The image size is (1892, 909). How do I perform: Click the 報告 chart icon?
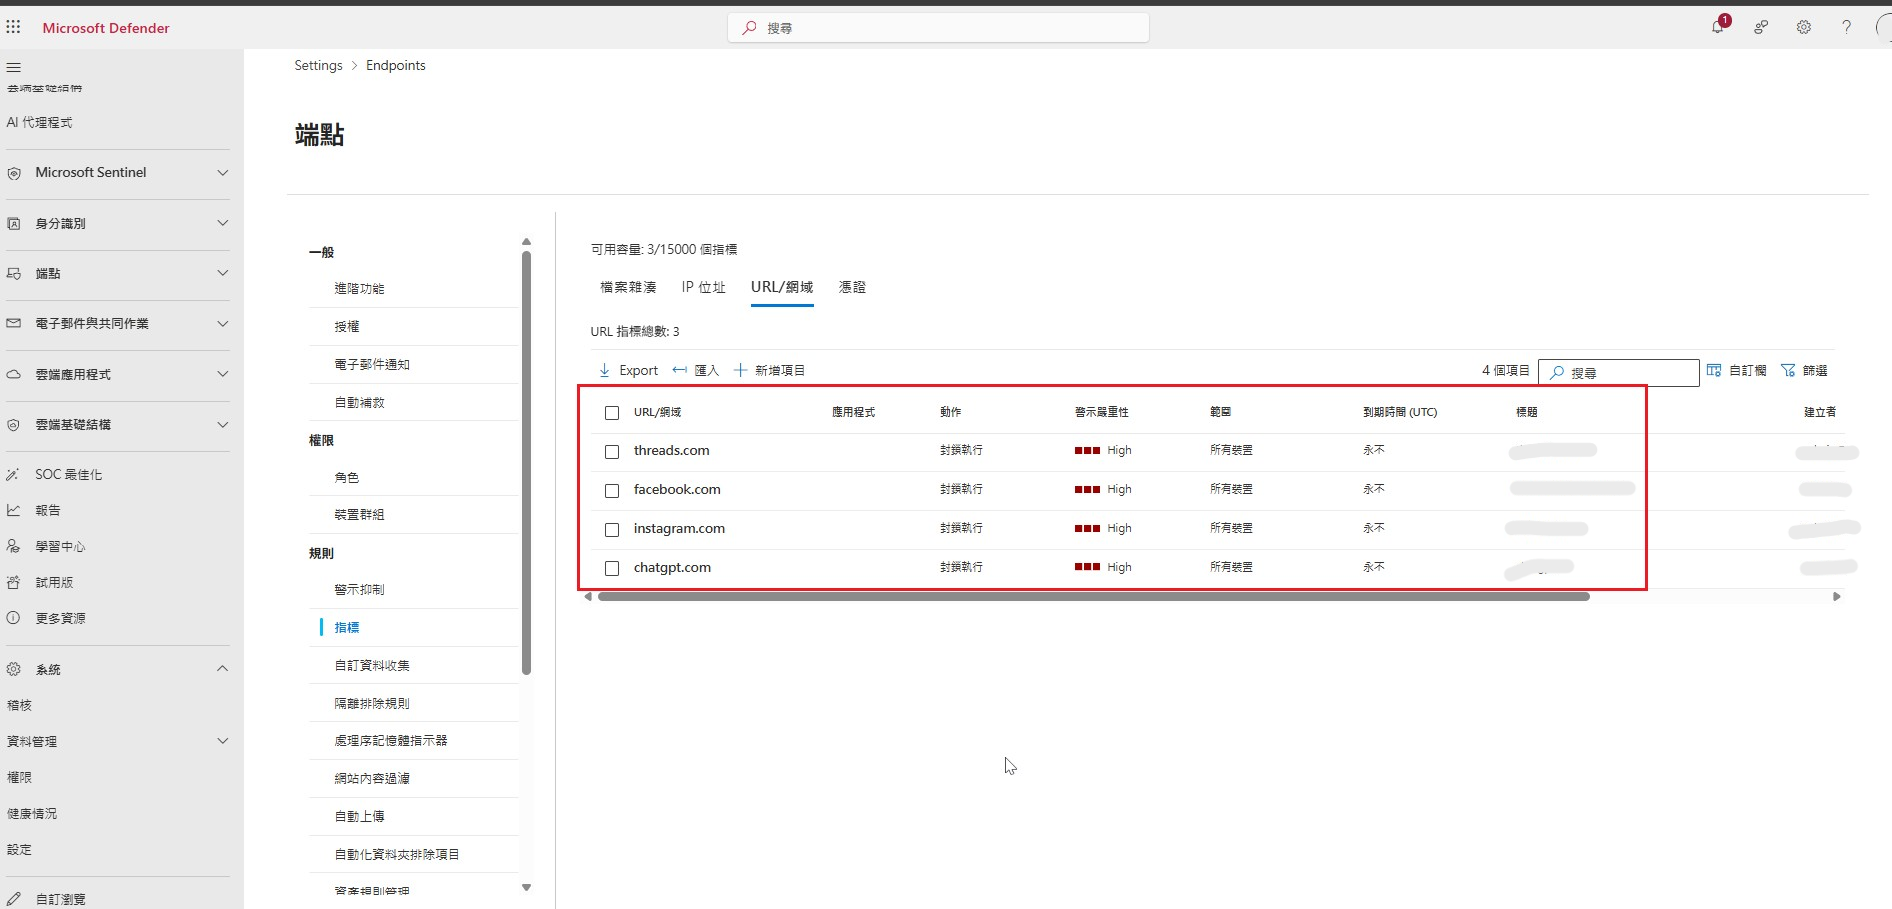[x=14, y=510]
